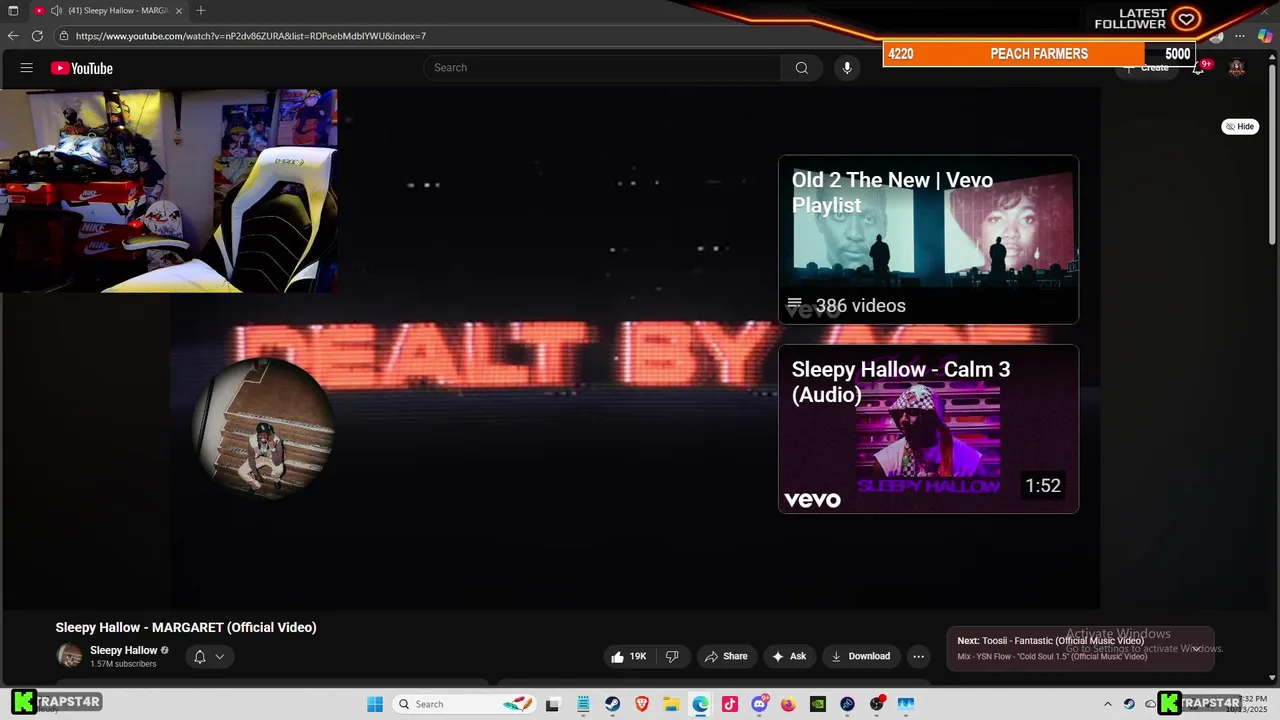
Task: Go to the YouTube home logo
Action: 82,68
